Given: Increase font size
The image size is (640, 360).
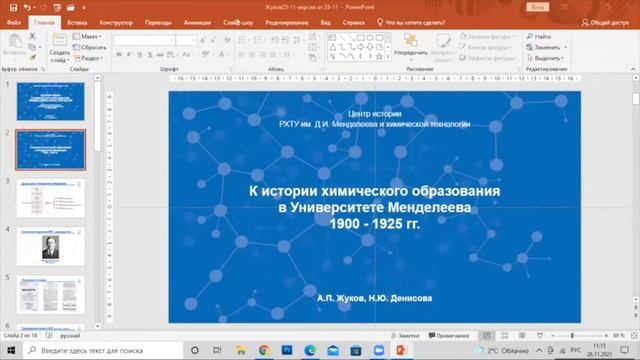Looking at the screenshot, I should pos(203,40).
